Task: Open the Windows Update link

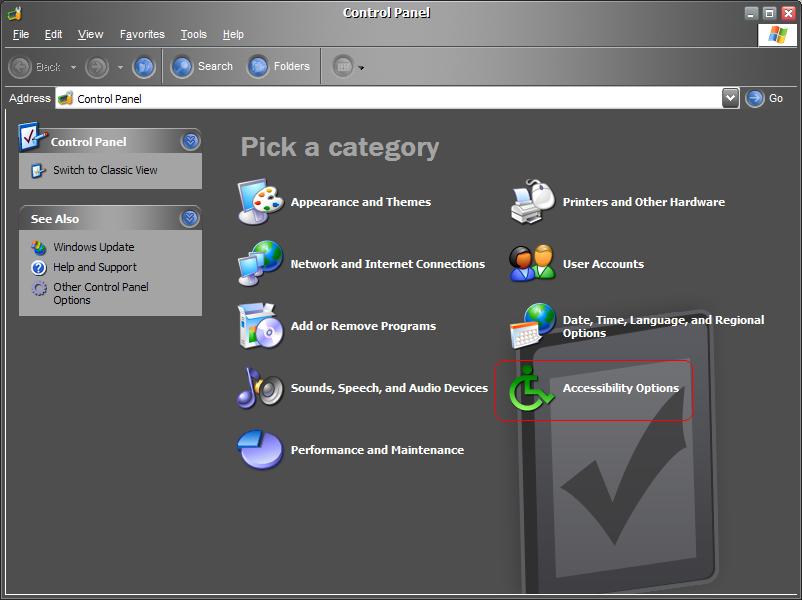Action: 94,247
